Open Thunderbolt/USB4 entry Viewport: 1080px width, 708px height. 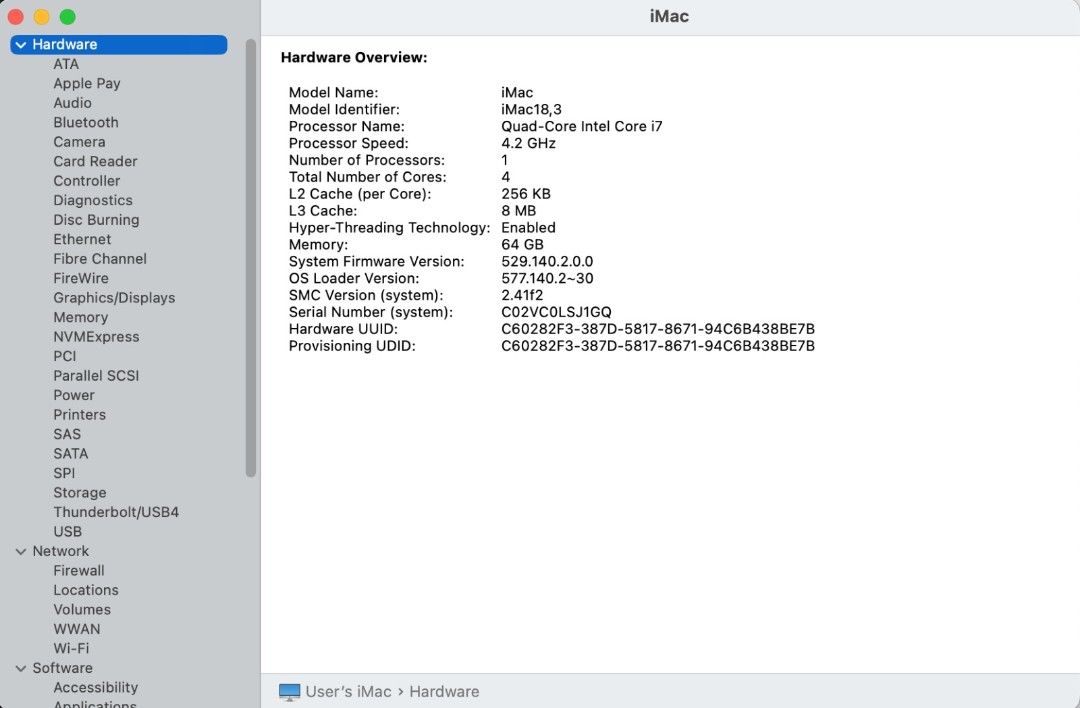[x=116, y=512]
